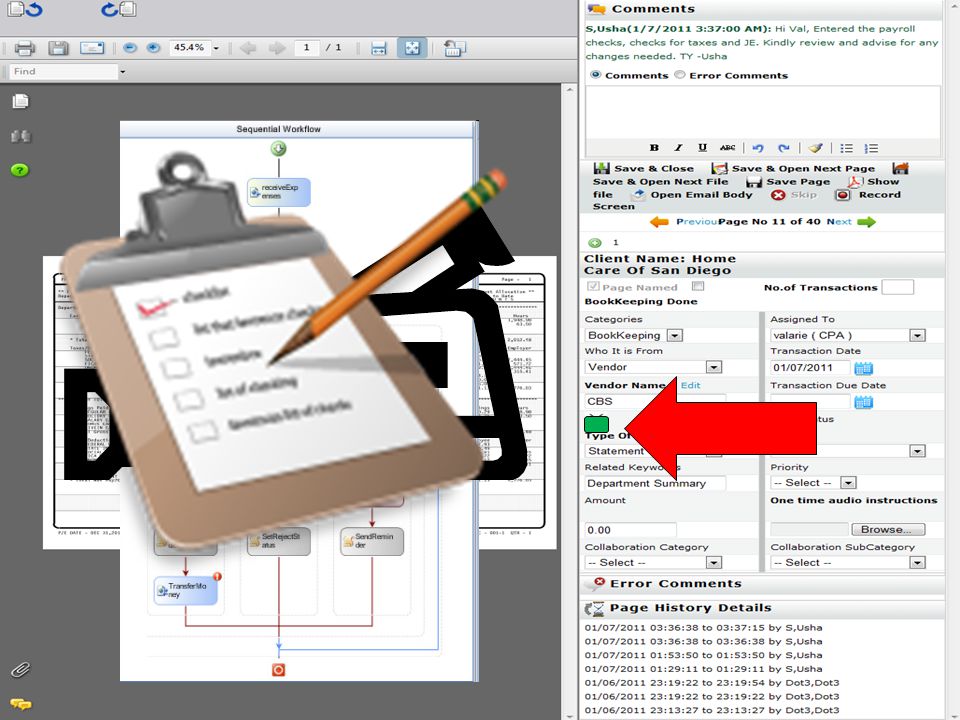The image size is (960, 720).
Task: Open the comments bubble panel icon
Action: 20,704
